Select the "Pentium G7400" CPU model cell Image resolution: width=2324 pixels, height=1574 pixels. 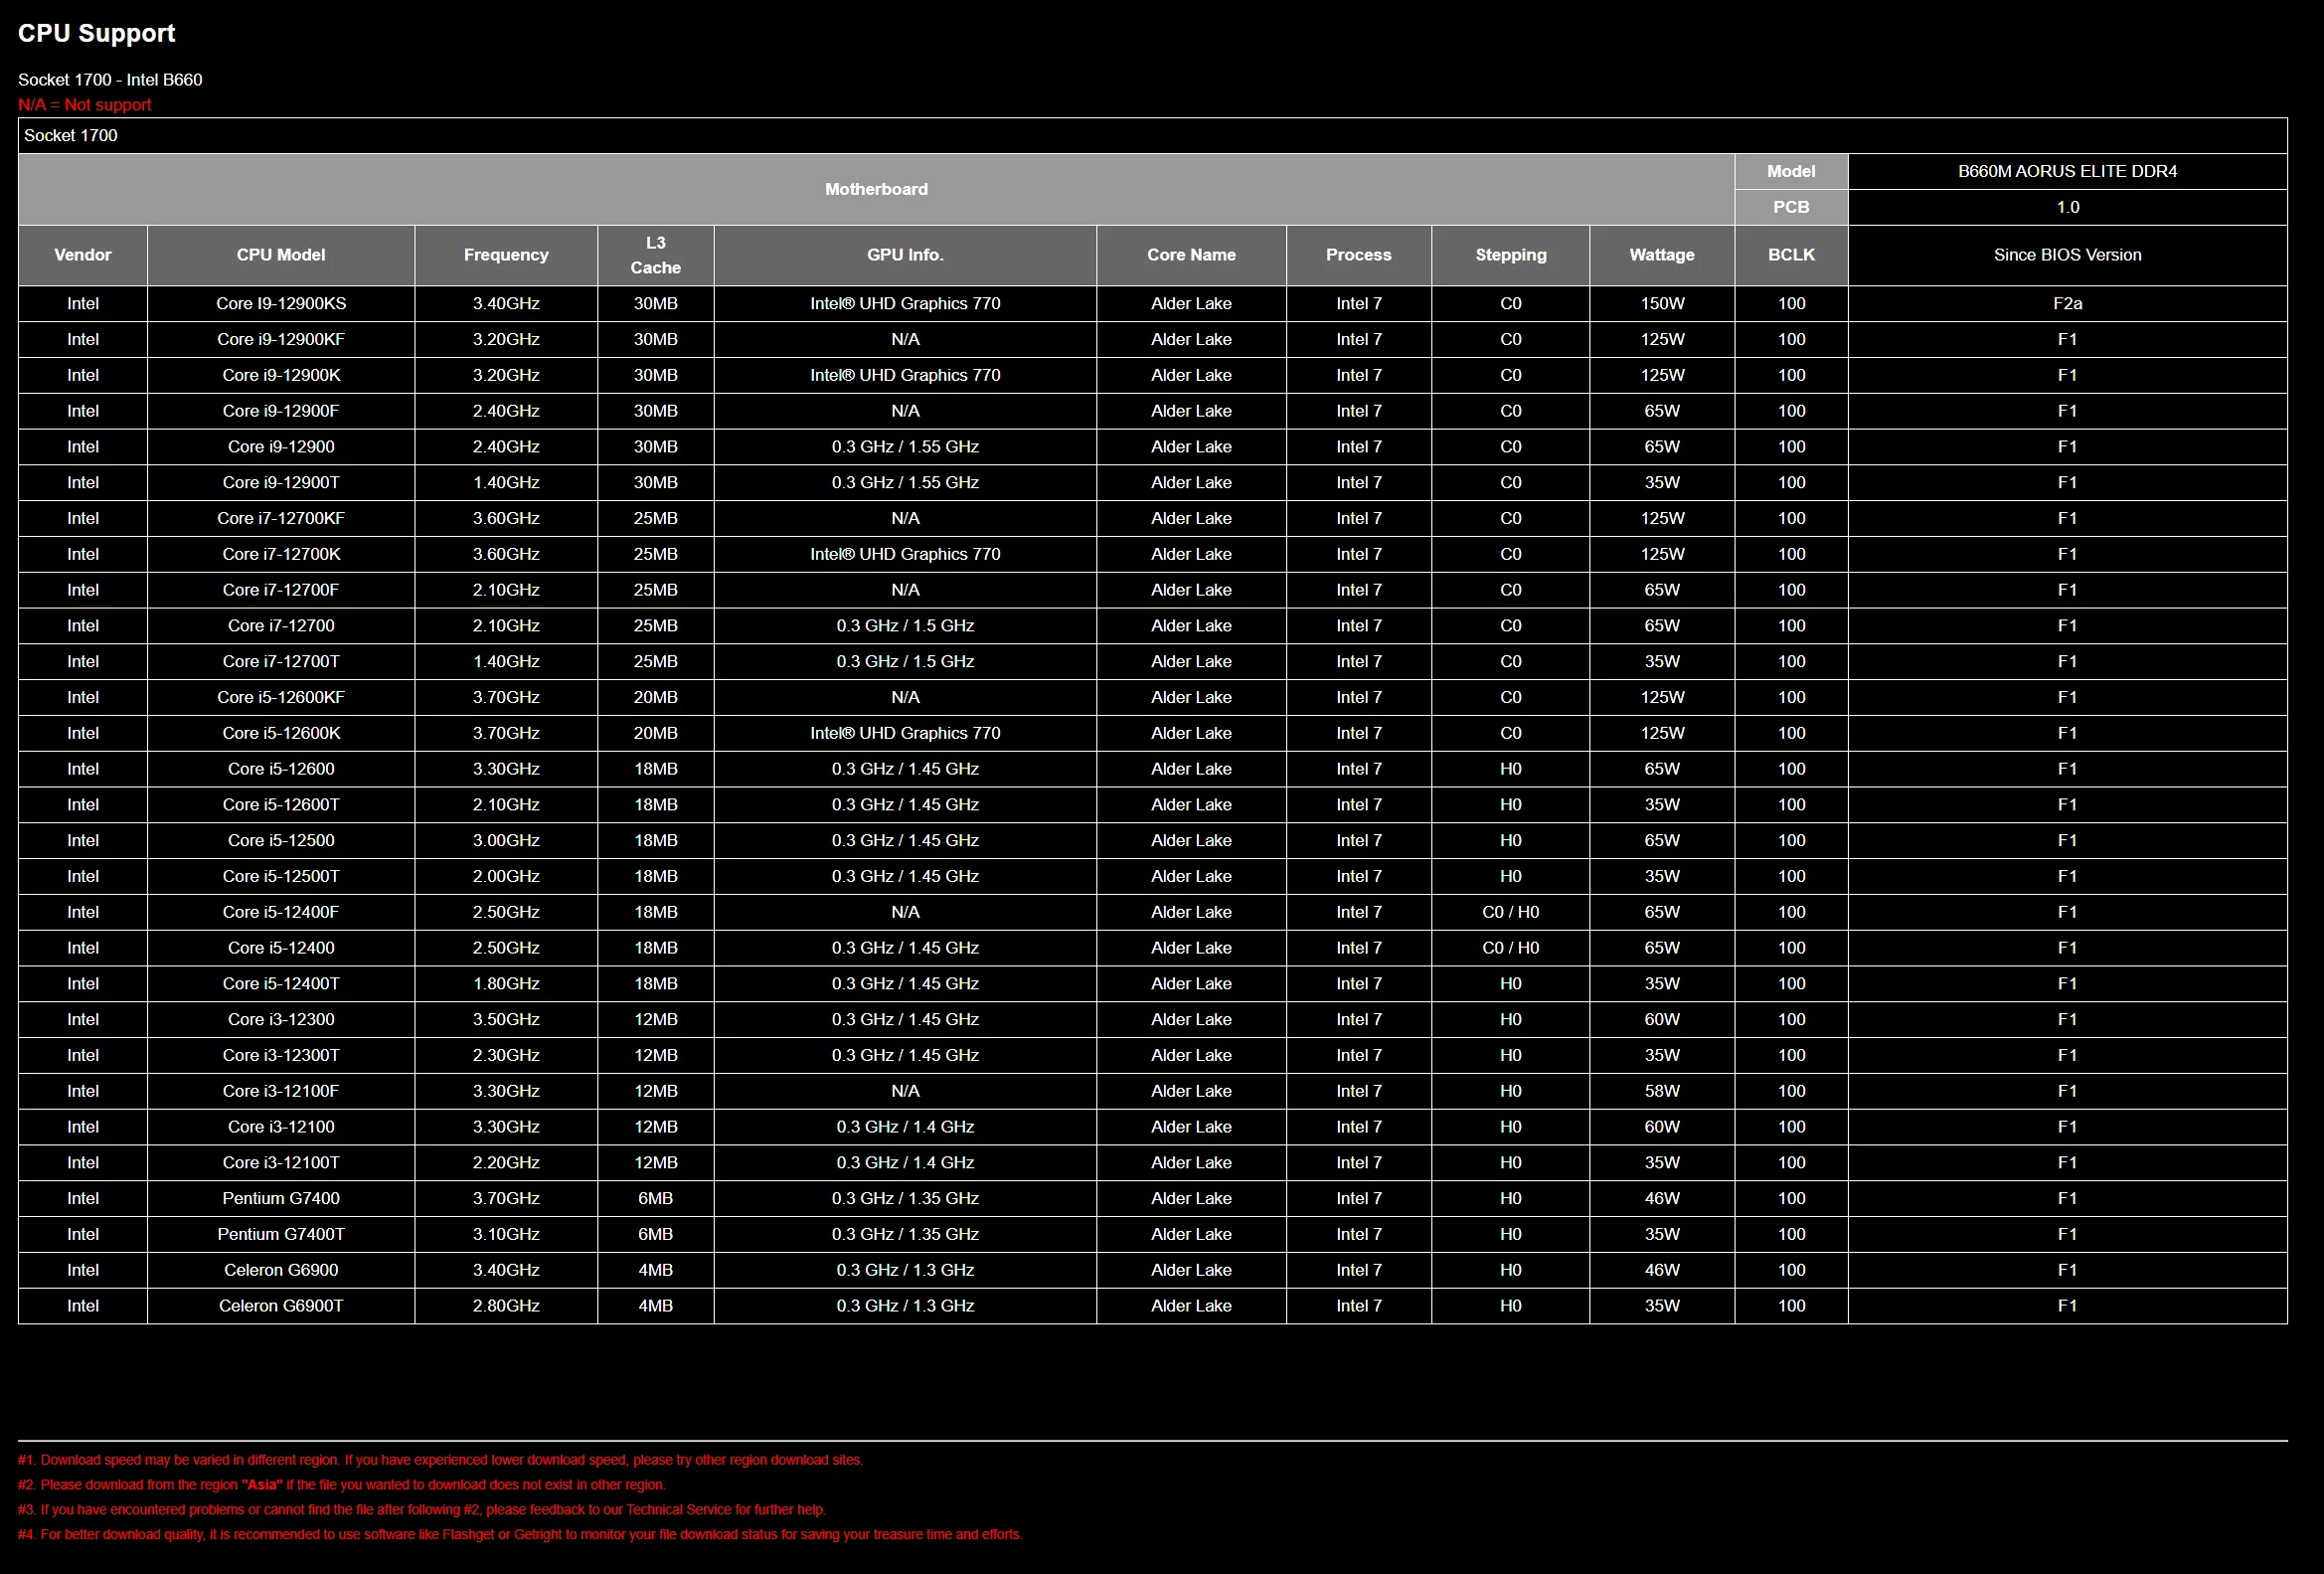[281, 1198]
